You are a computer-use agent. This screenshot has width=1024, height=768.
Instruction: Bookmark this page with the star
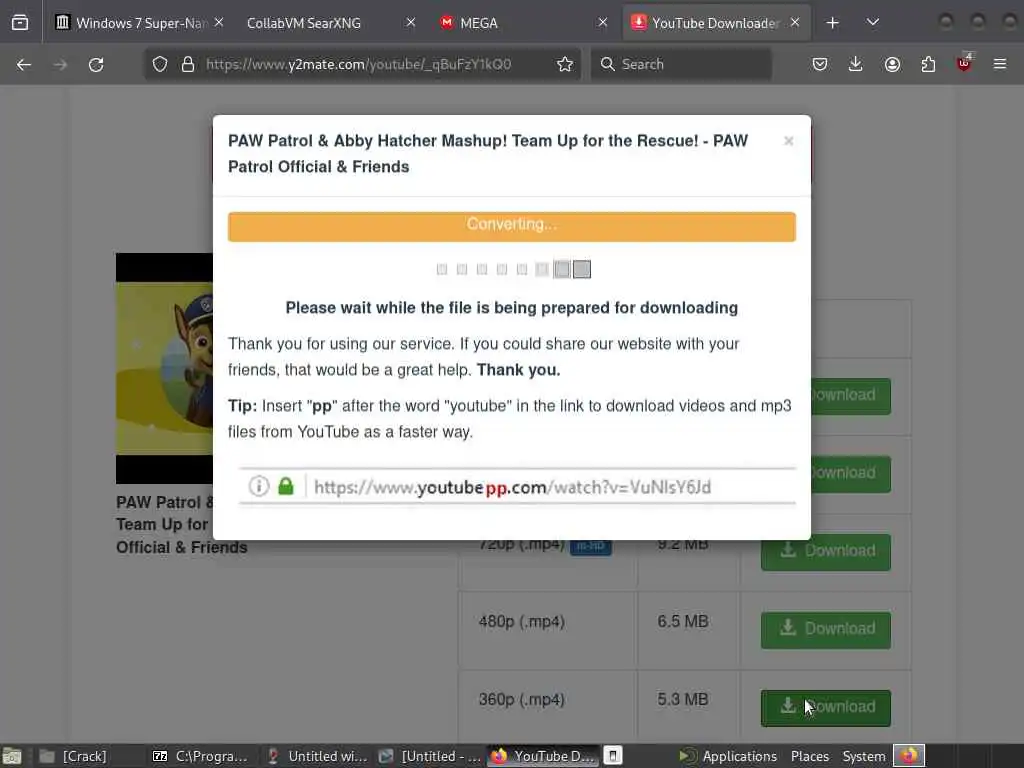[x=565, y=64]
